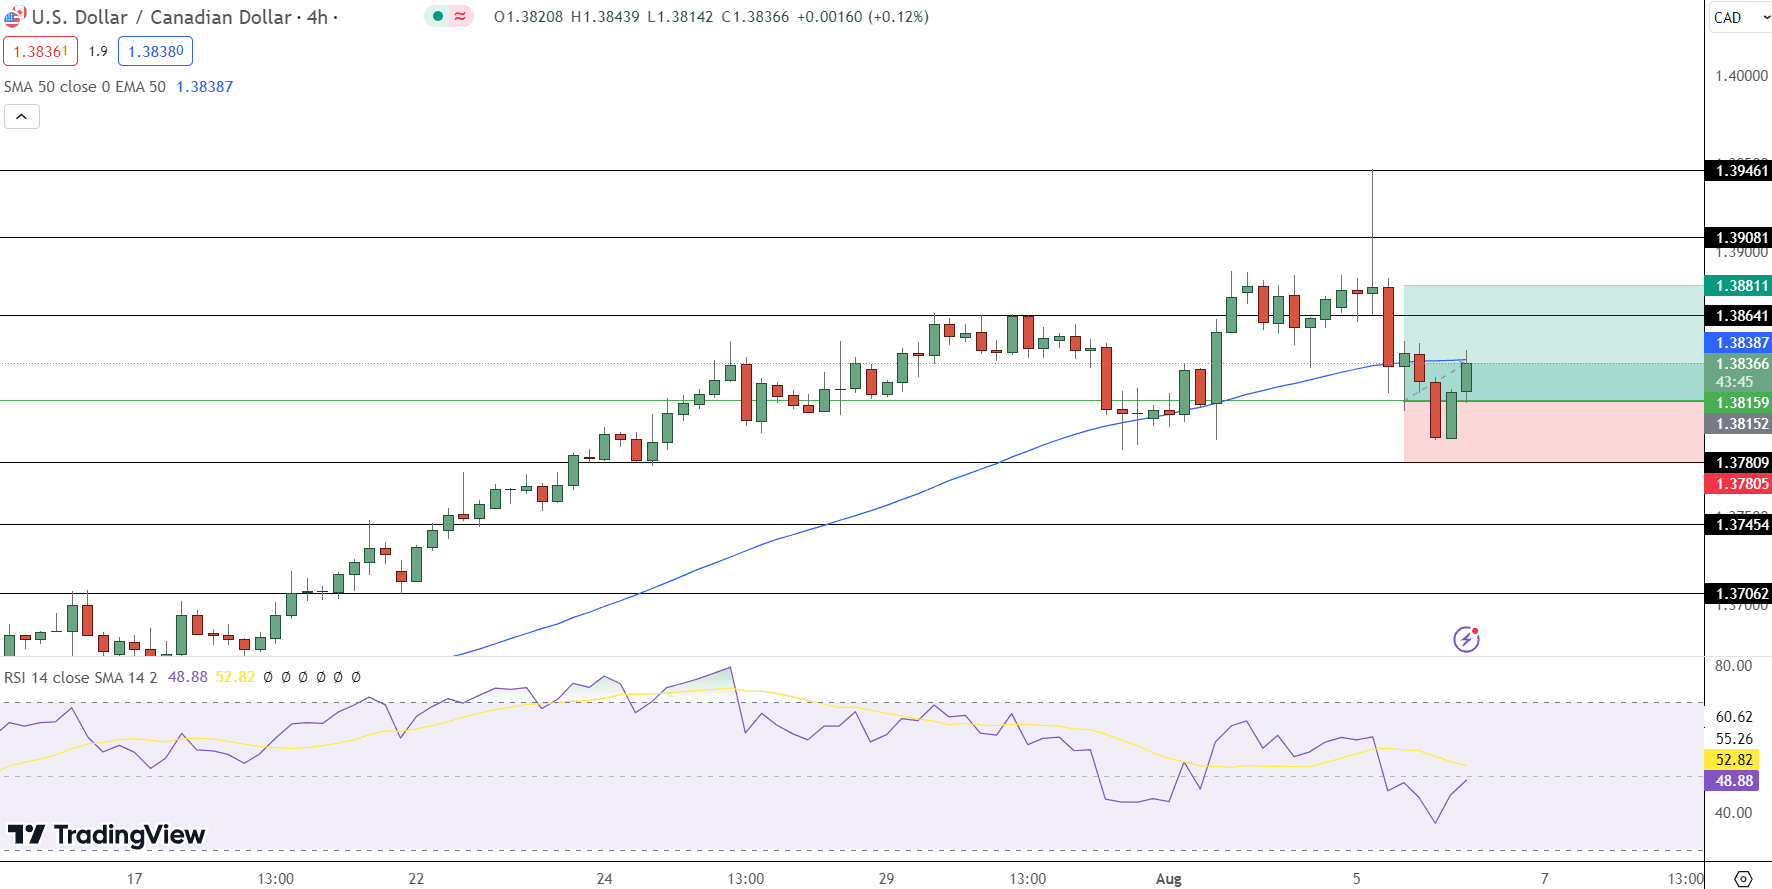The image size is (1772, 889).
Task: Click the pink data approximation indicator icon
Action: point(460,16)
